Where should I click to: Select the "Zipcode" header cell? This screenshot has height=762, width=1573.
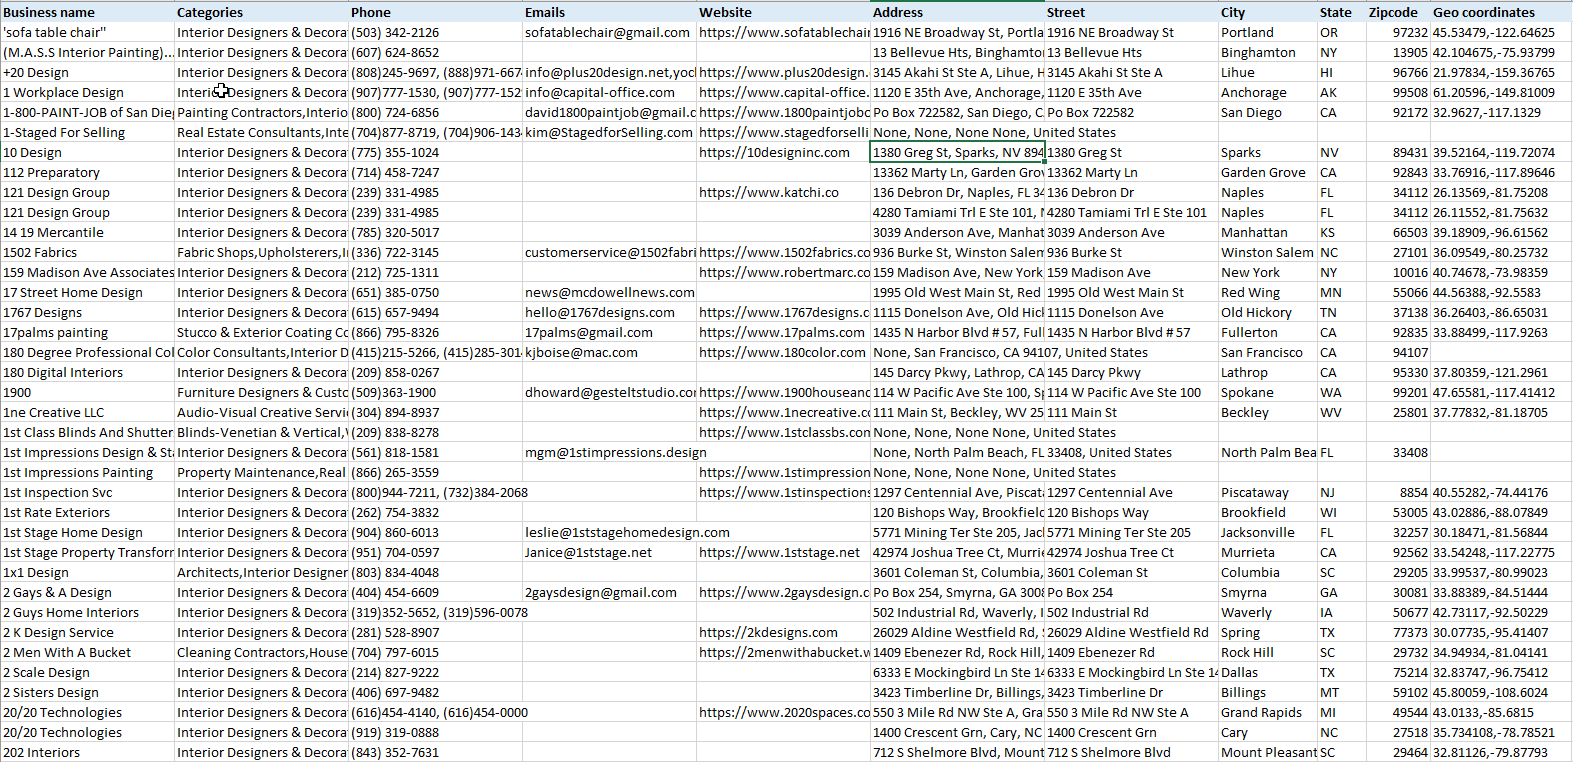pos(1393,12)
